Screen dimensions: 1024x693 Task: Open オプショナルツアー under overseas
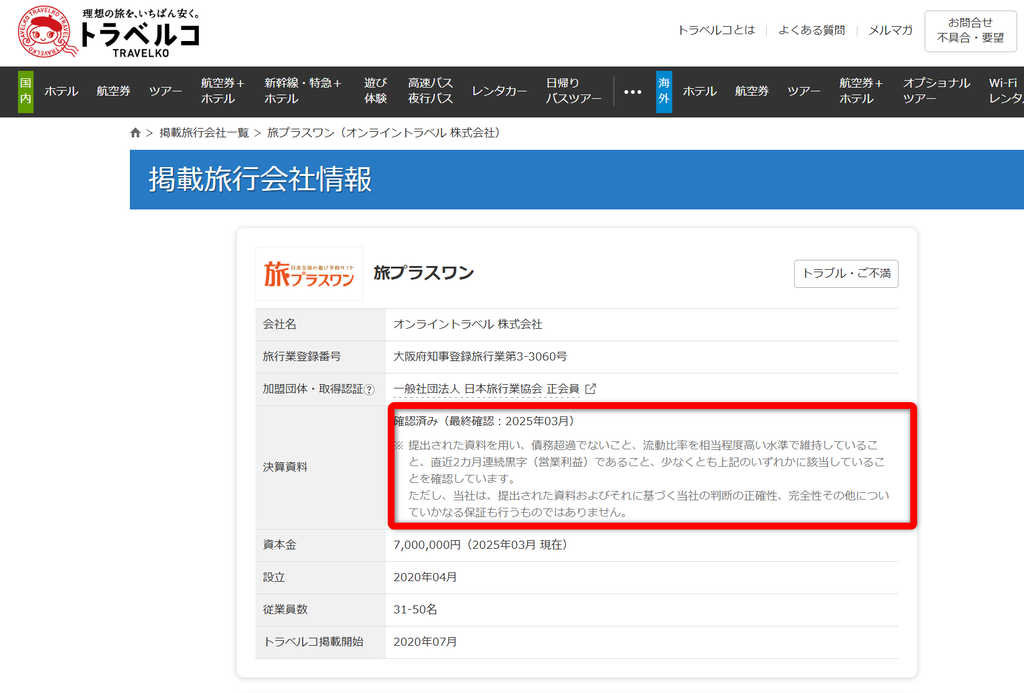[x=936, y=91]
